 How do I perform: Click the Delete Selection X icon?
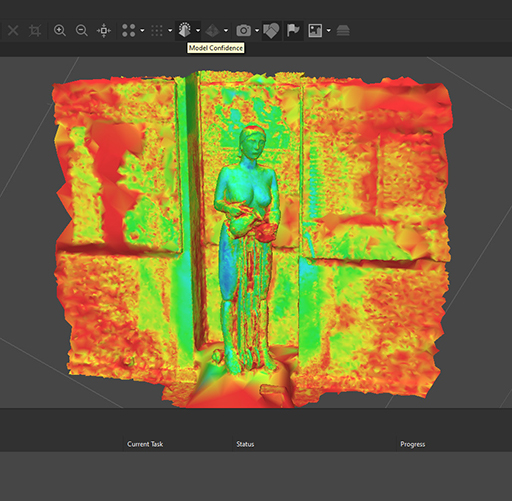13,31
